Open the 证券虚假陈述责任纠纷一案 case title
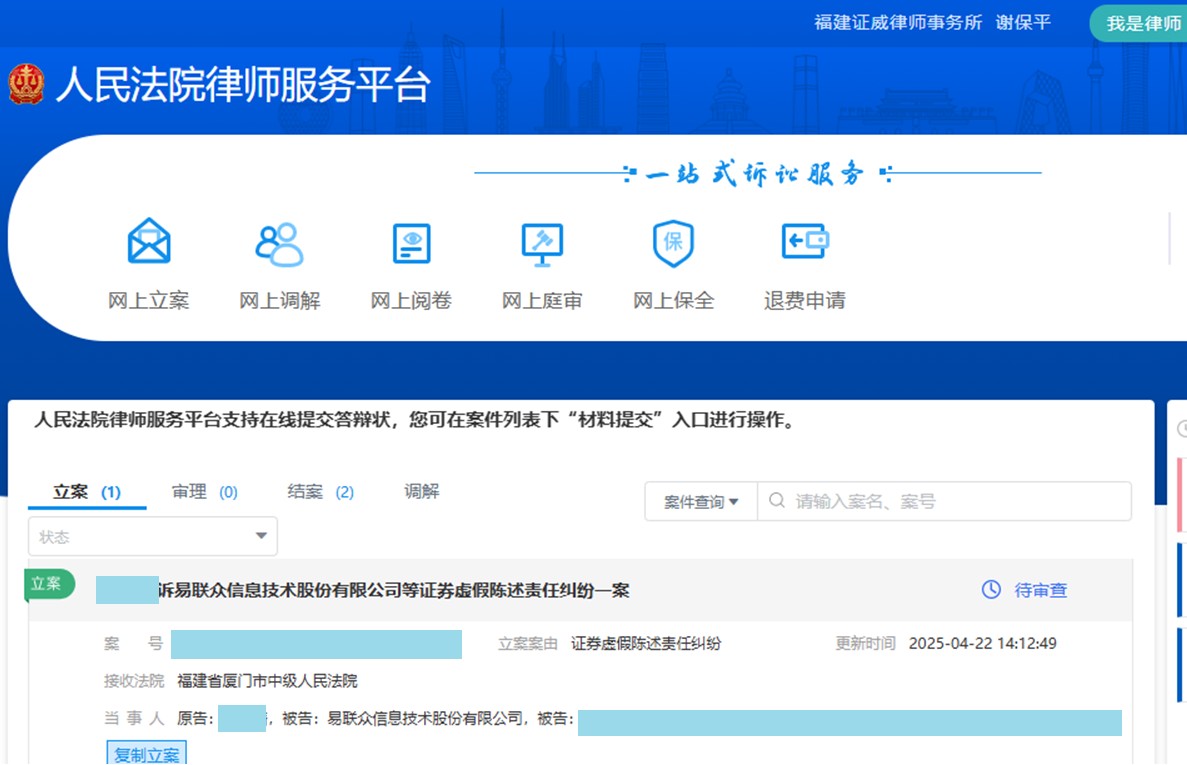The width and height of the screenshot is (1187, 765). (394, 590)
